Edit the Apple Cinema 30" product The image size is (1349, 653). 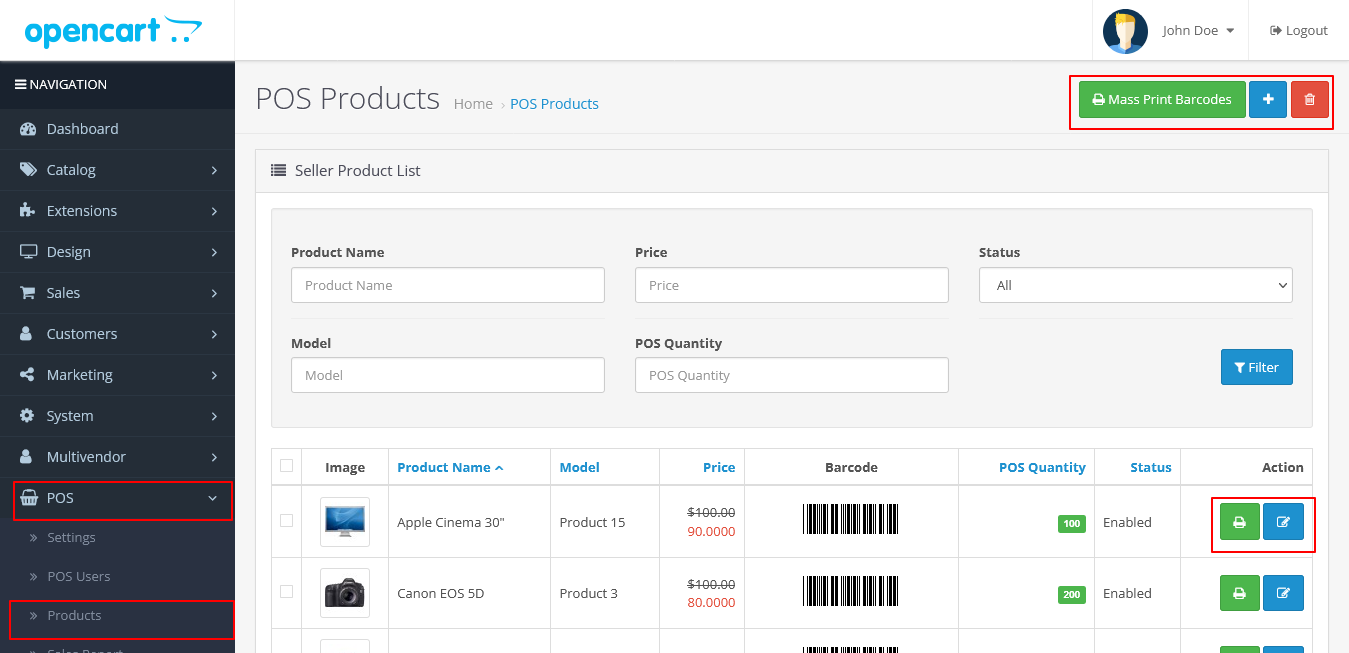(x=1283, y=522)
